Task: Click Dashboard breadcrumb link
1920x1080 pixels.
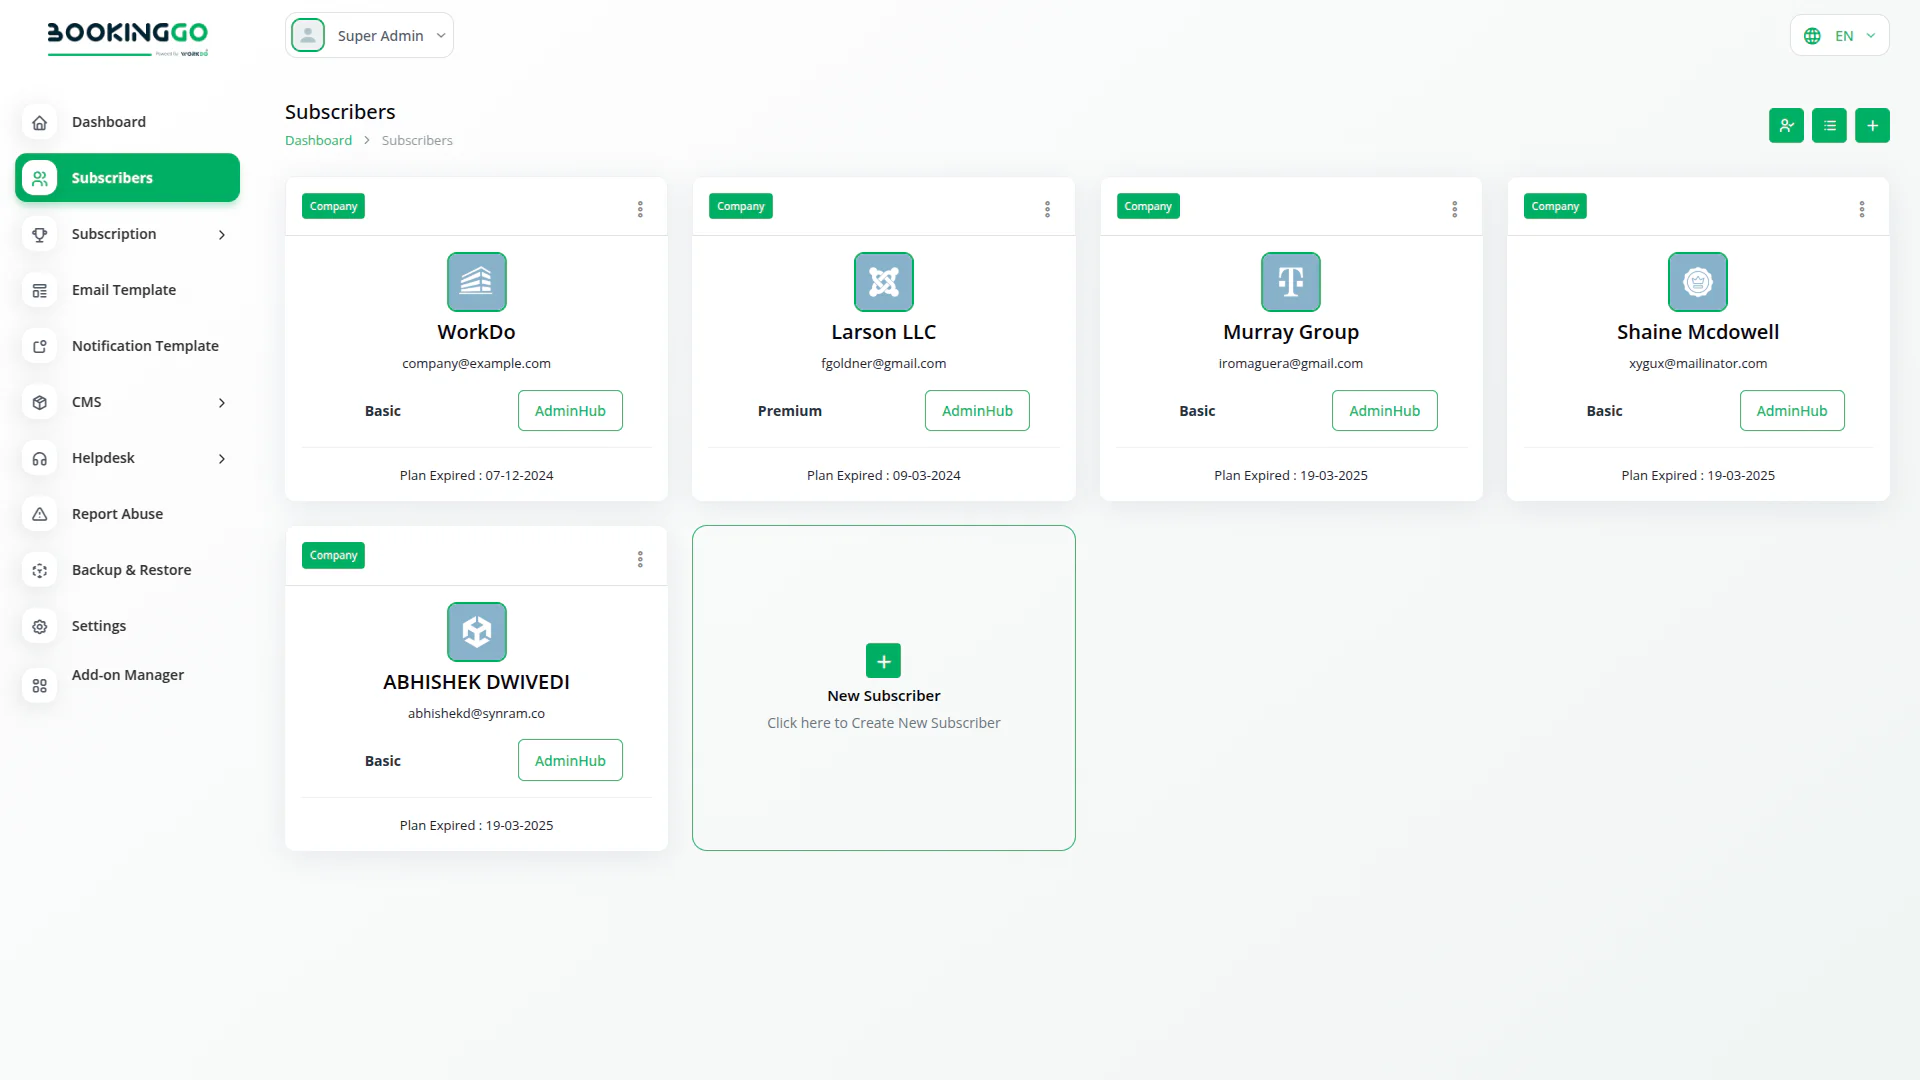Action: click(318, 141)
